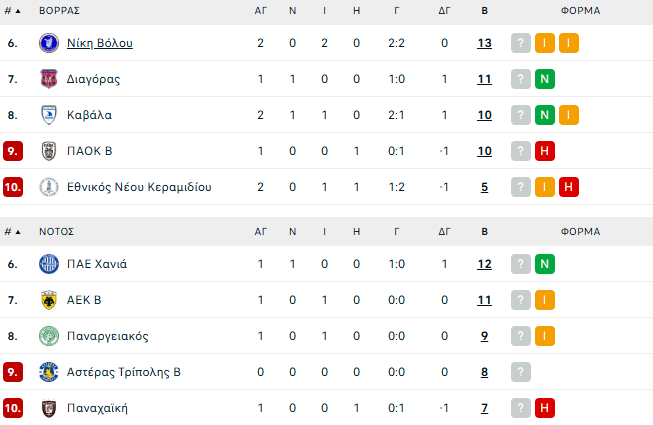Sort ΒΟΡΡΑΣ table by points column Β
This screenshot has height=425, width=653.
coord(484,10)
